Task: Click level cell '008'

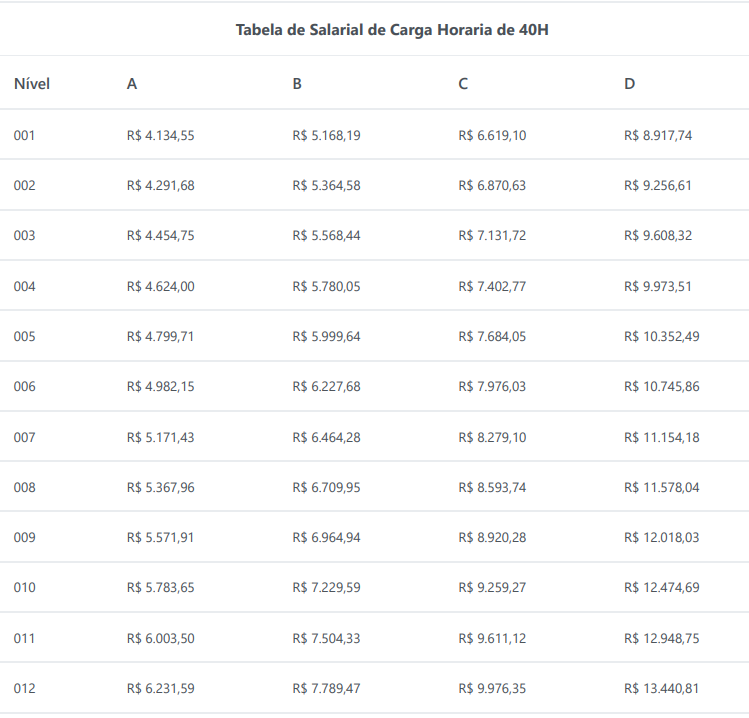Action: click(24, 487)
